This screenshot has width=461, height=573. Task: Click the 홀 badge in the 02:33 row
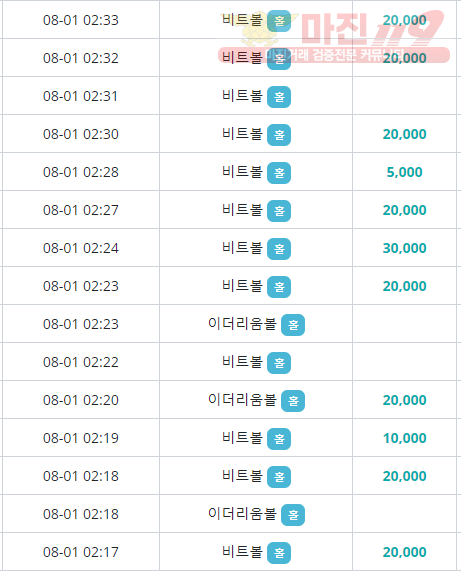click(x=279, y=21)
